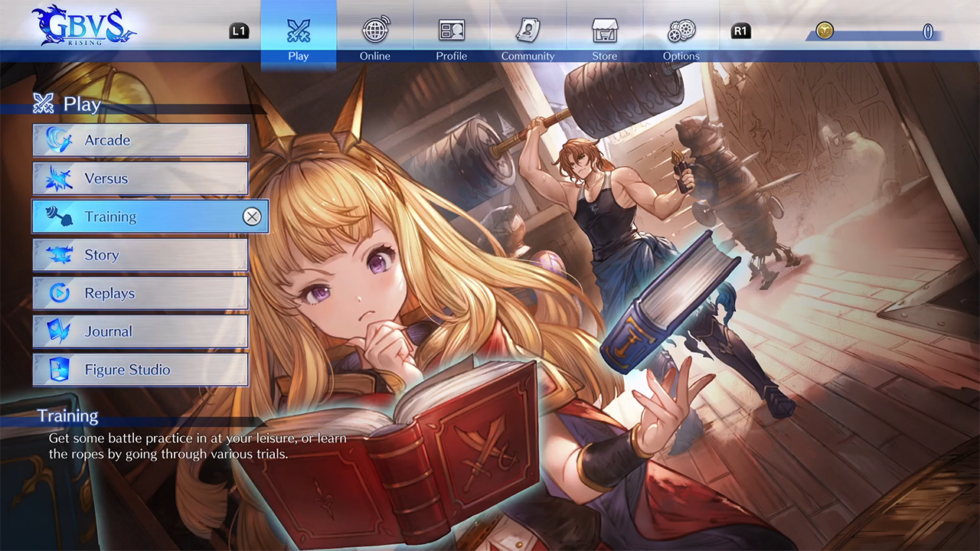Click the Online globe icon
Screen dimensions: 980x551
point(375,31)
